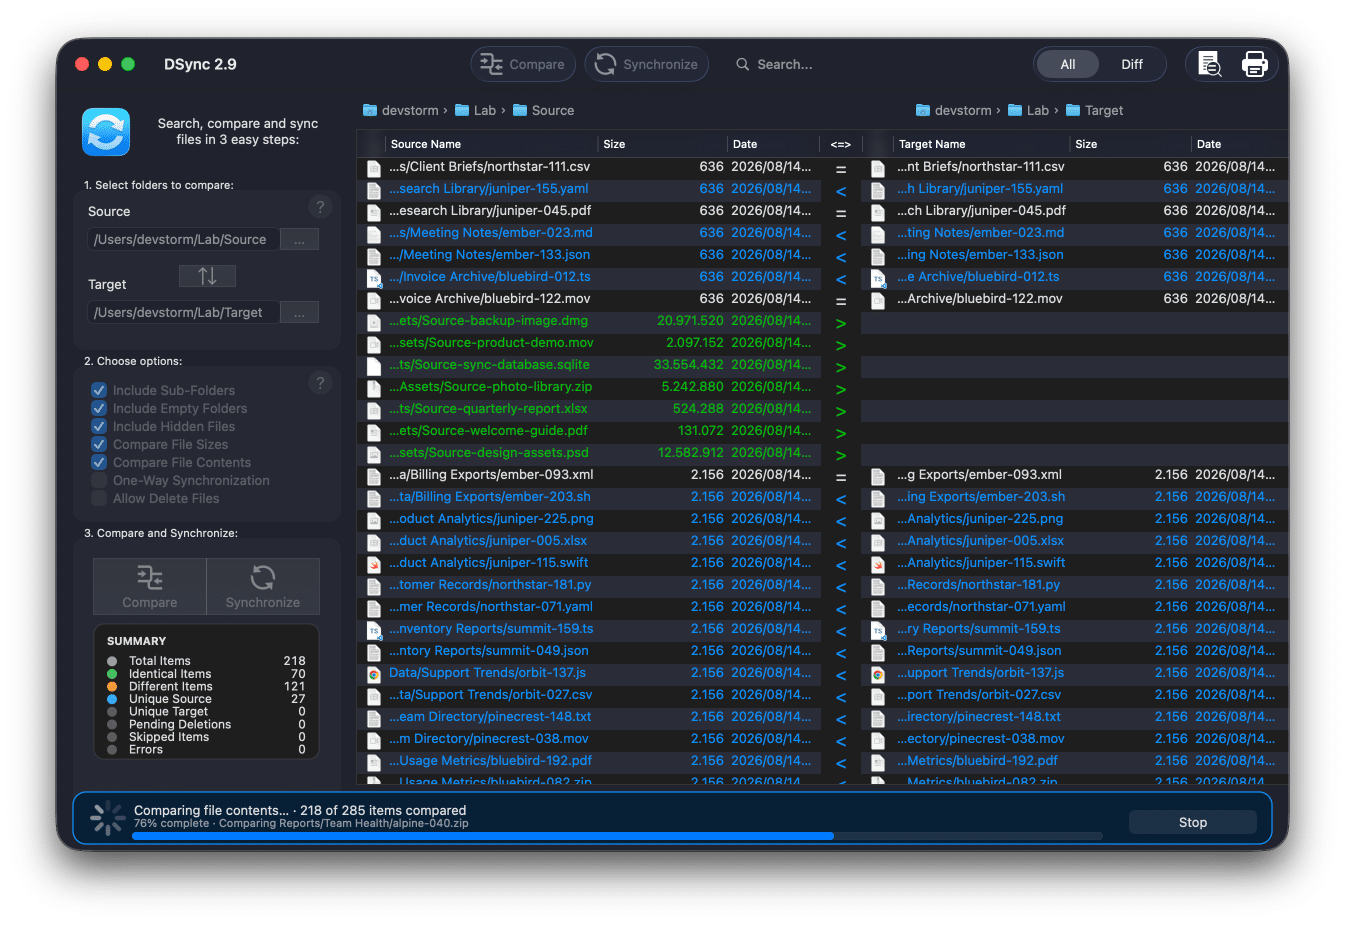Viewport: 1345px width, 925px height.
Task: Swap Source and Target folders
Action: (207, 276)
